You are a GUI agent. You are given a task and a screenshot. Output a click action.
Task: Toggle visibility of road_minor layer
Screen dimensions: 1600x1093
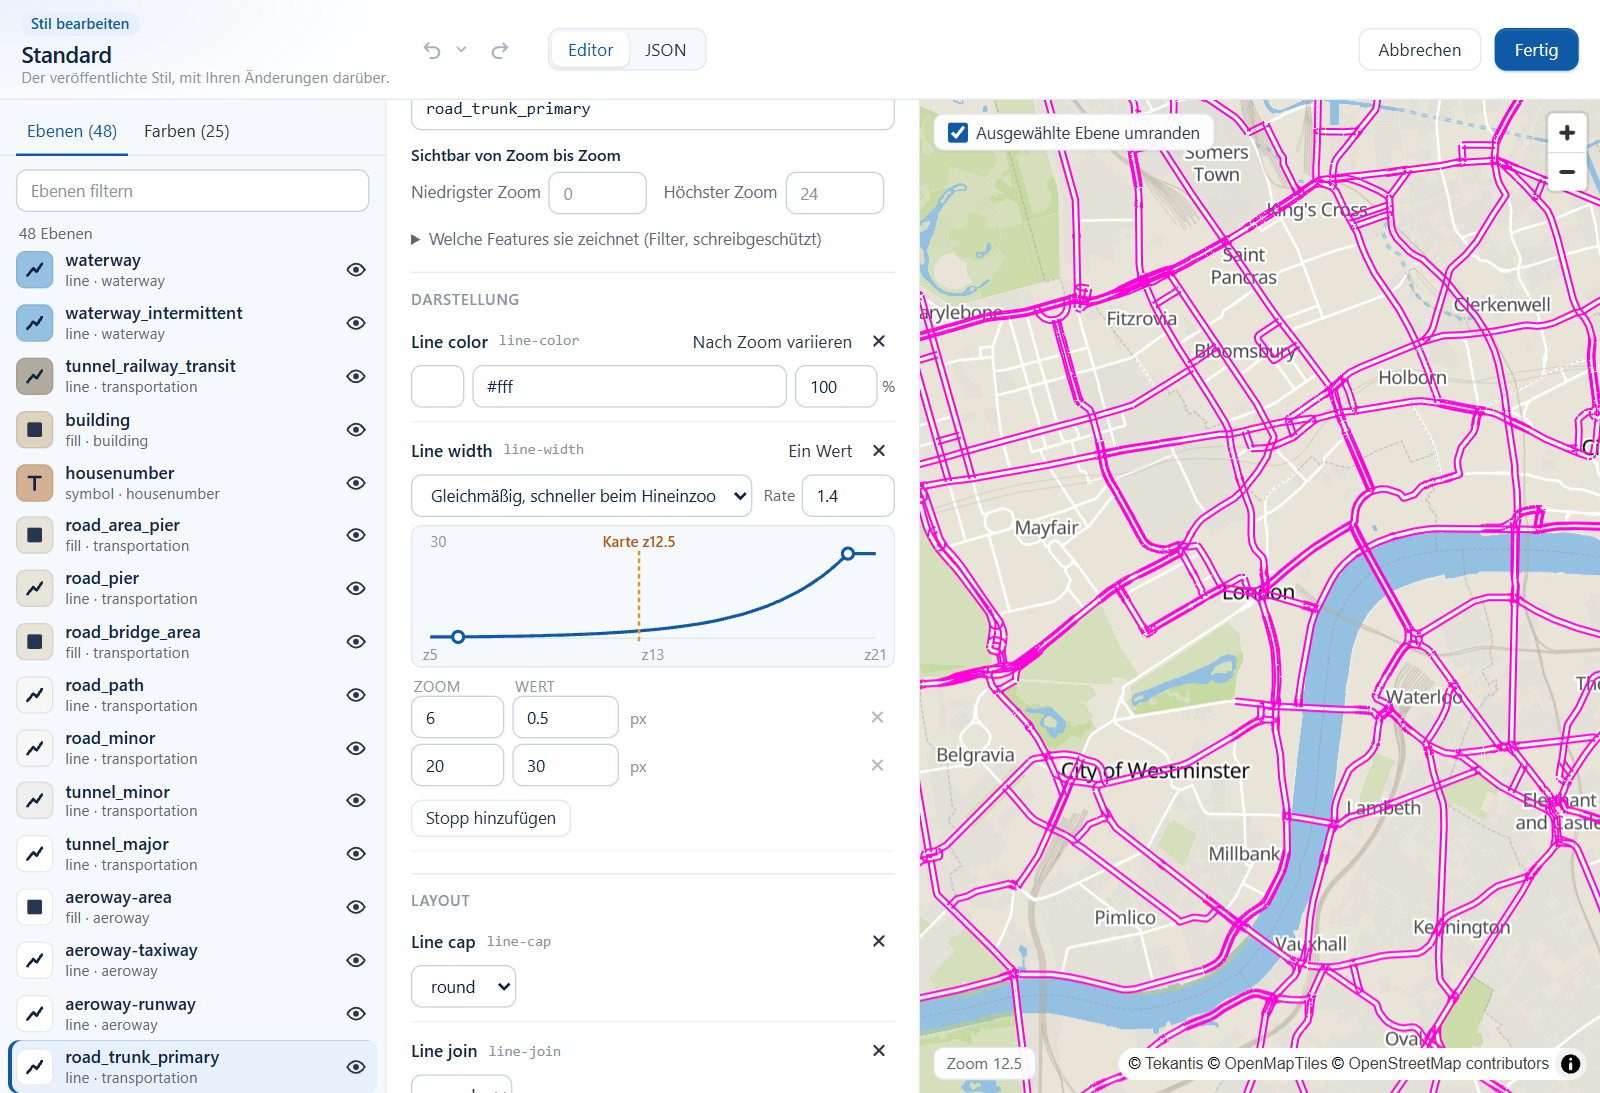[x=356, y=748]
